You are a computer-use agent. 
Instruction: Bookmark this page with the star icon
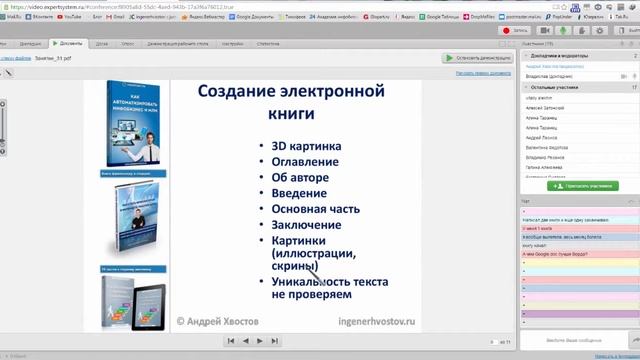click(x=564, y=7)
